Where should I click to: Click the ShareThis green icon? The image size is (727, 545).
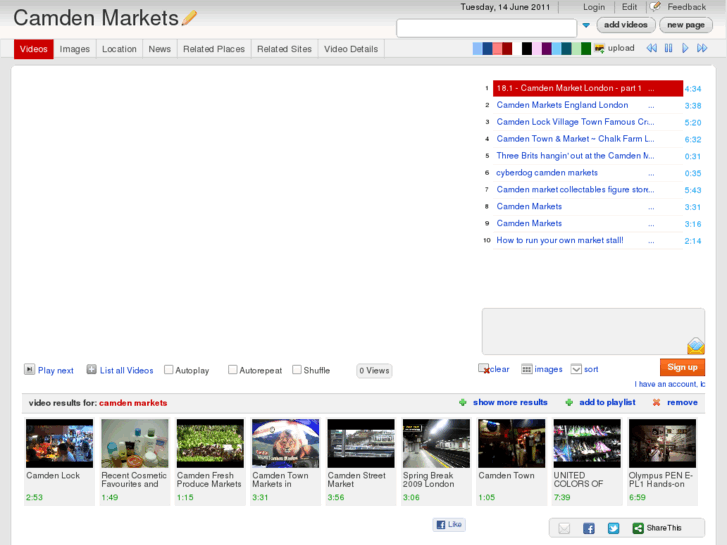point(638,528)
